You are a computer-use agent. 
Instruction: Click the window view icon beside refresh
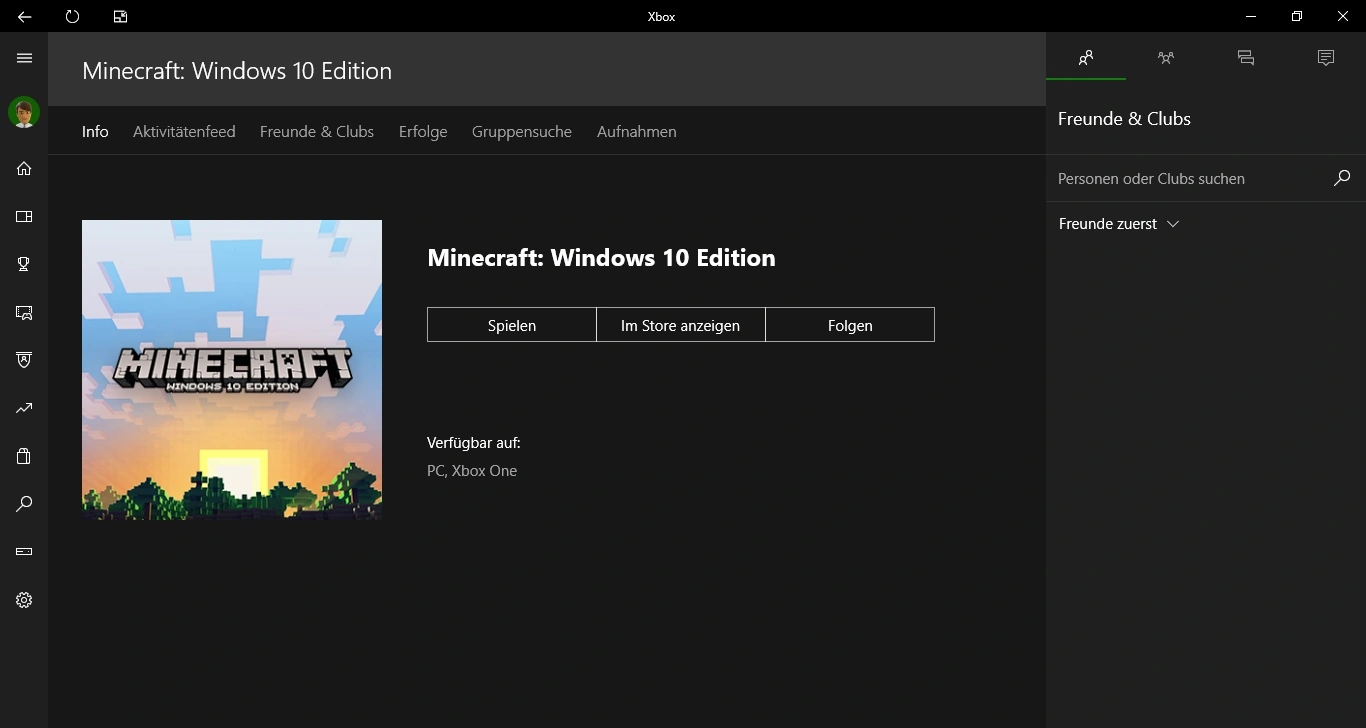120,16
